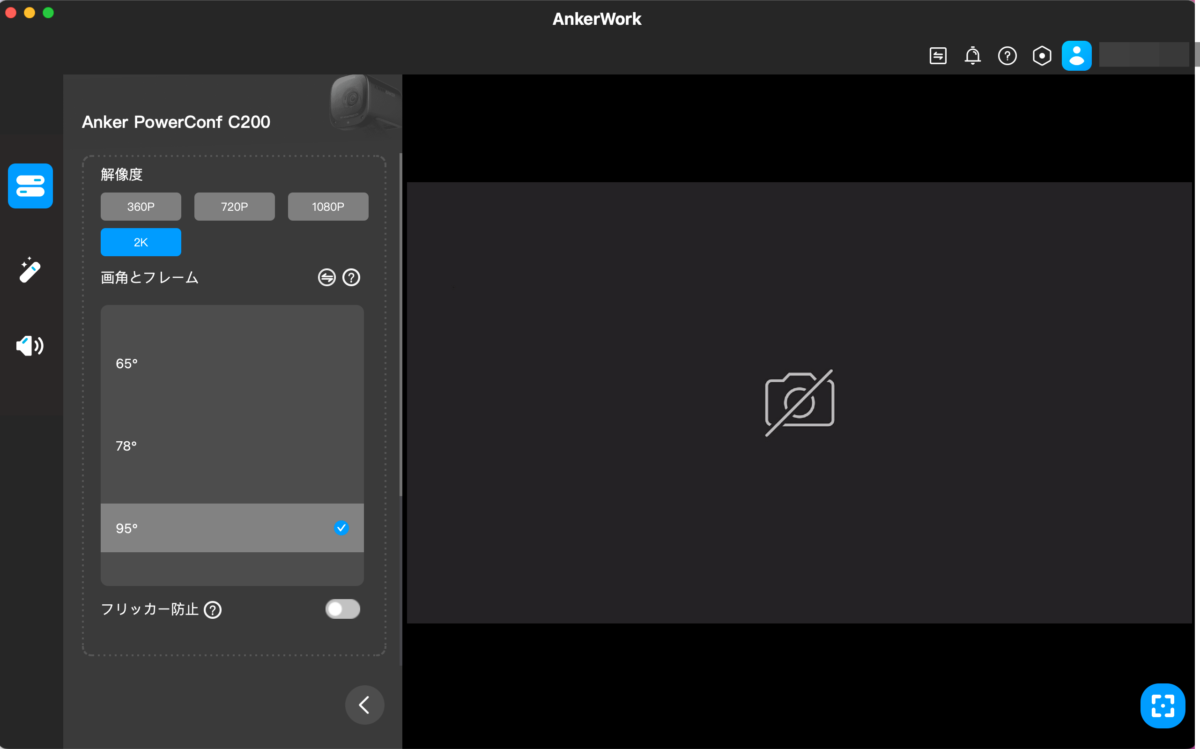Select 720P resolution
The image size is (1200, 749).
pyautogui.click(x=234, y=207)
